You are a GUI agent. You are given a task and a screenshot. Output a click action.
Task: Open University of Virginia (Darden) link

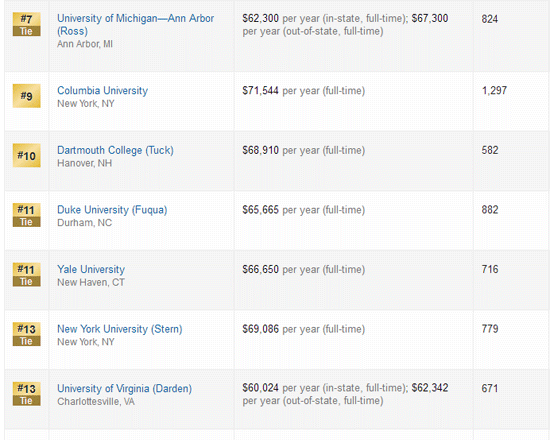[x=125, y=389]
